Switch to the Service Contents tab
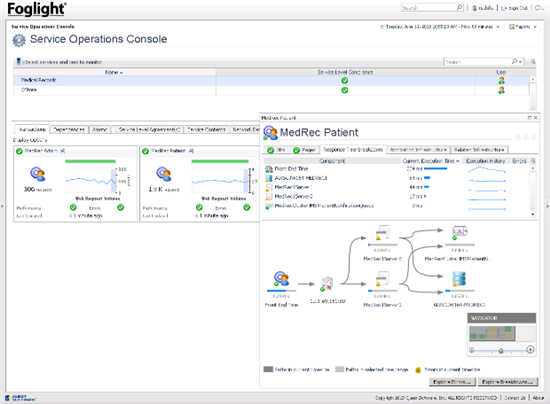Image resolution: width=550 pixels, height=404 pixels. (206, 129)
